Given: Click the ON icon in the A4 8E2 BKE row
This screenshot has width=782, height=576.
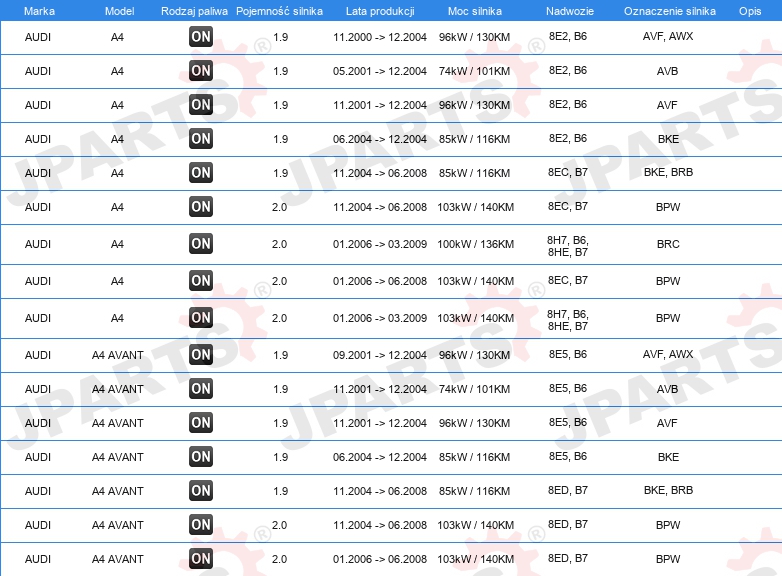Looking at the screenshot, I should (201, 139).
